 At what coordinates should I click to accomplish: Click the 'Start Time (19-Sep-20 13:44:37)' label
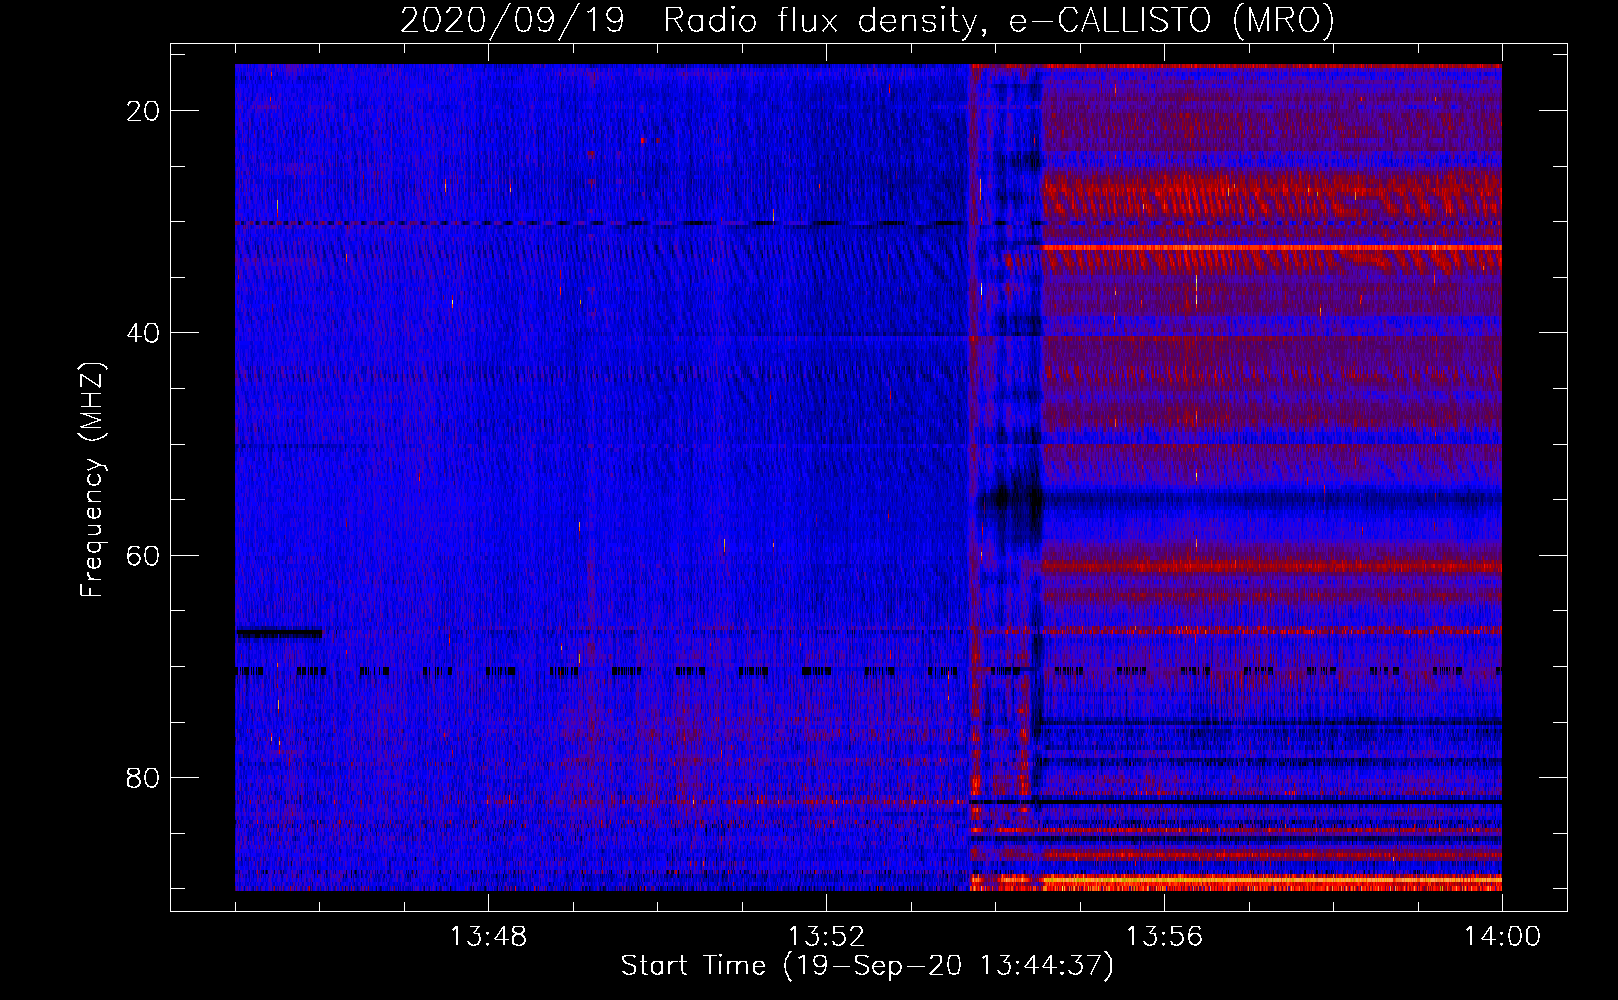(867, 966)
